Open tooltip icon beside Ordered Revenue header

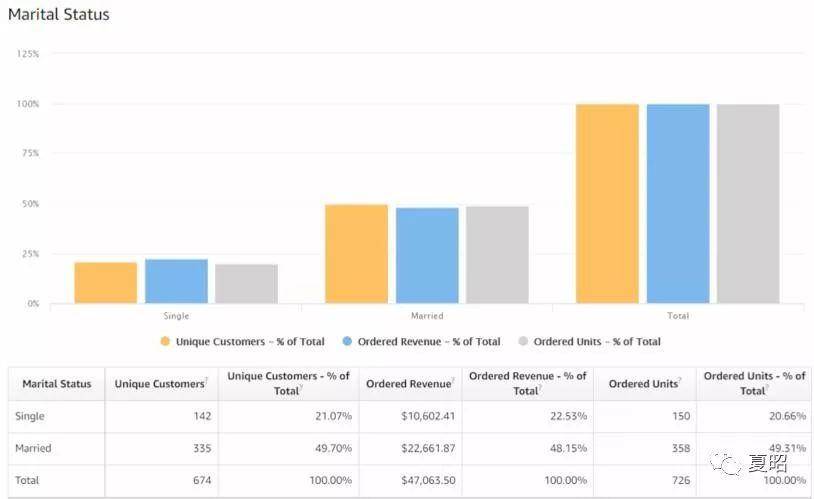pos(453,380)
